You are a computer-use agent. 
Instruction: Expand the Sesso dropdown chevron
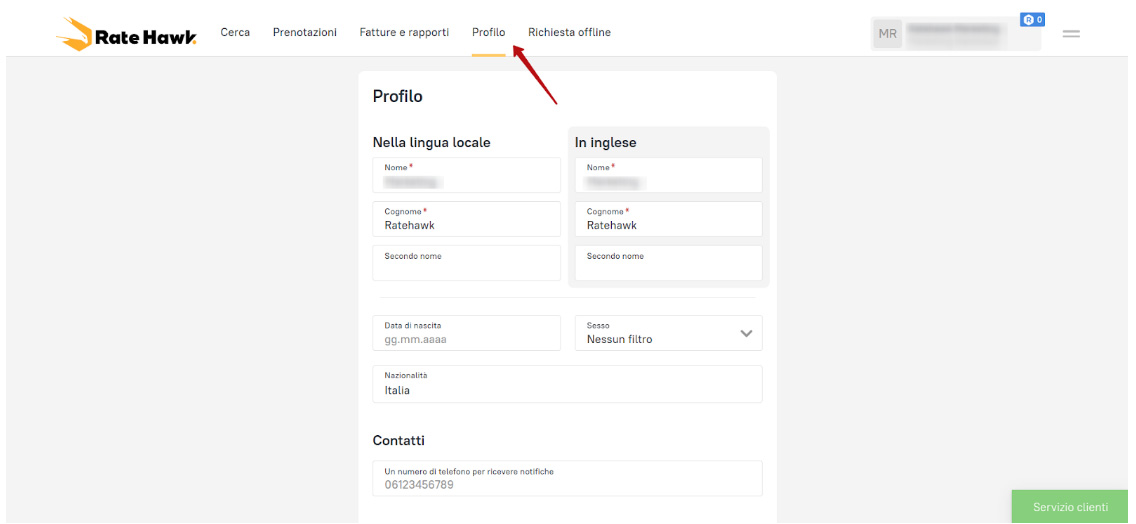click(746, 333)
